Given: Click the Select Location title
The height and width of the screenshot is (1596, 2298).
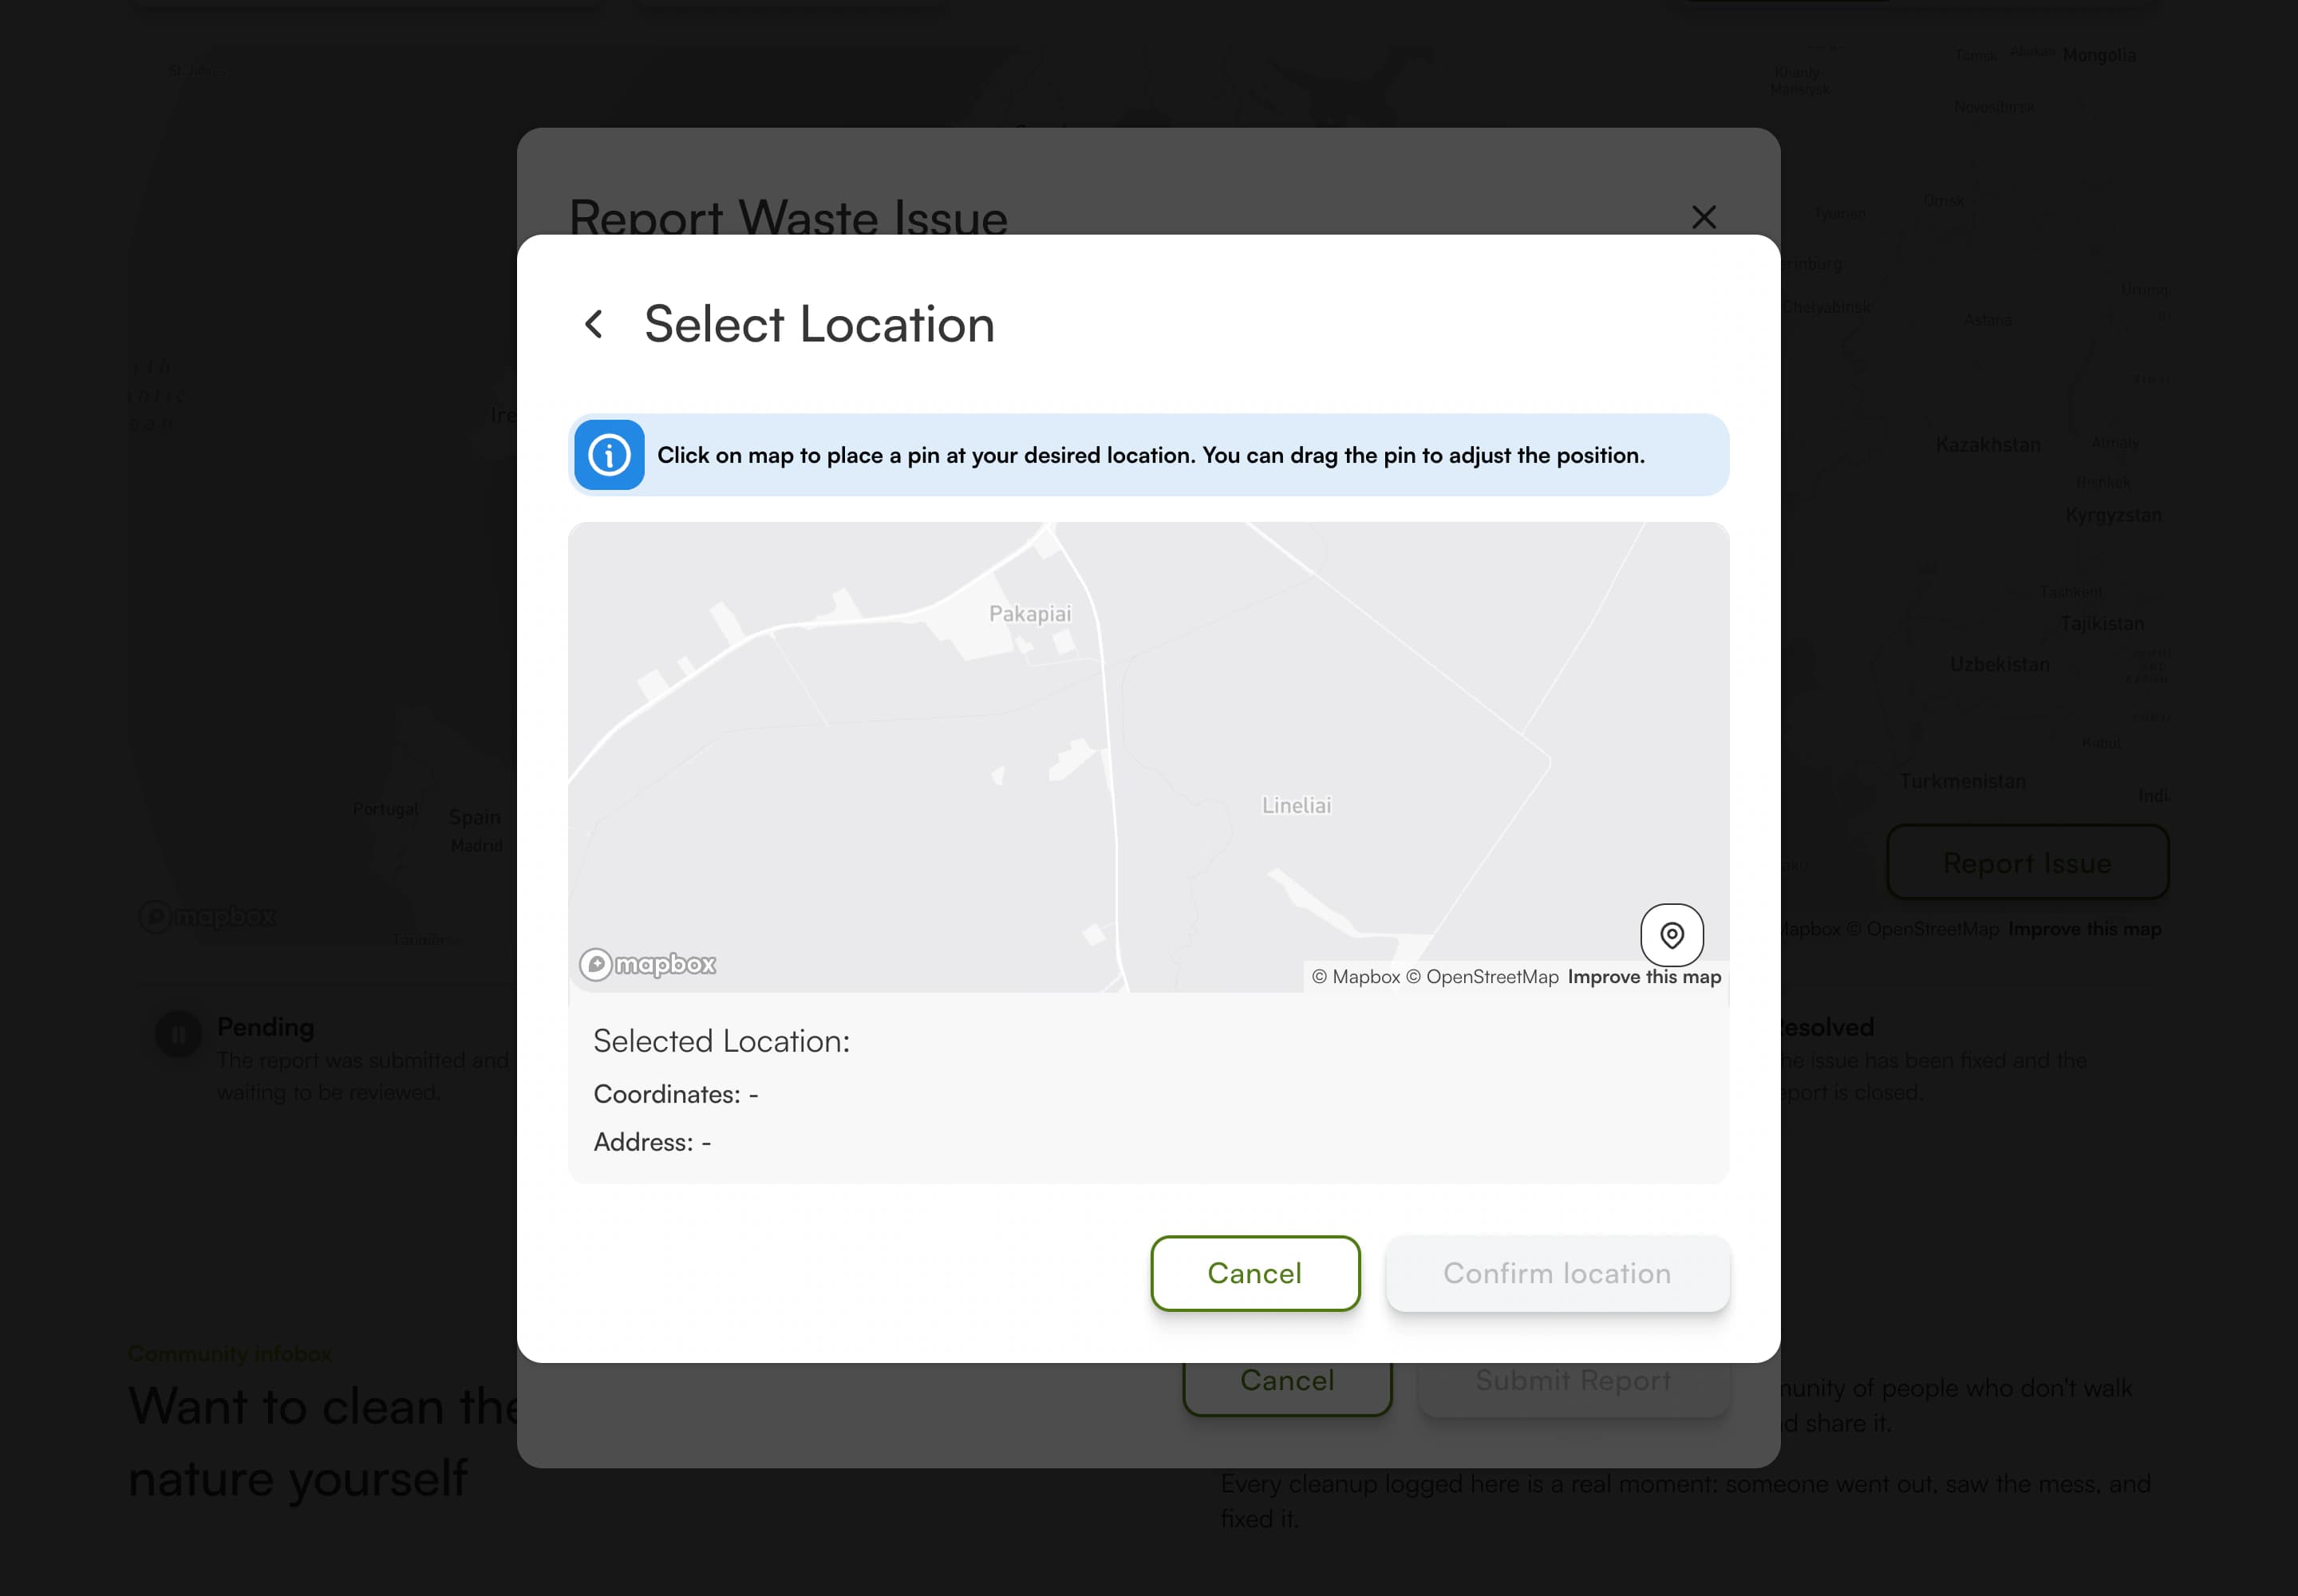Looking at the screenshot, I should point(819,324).
